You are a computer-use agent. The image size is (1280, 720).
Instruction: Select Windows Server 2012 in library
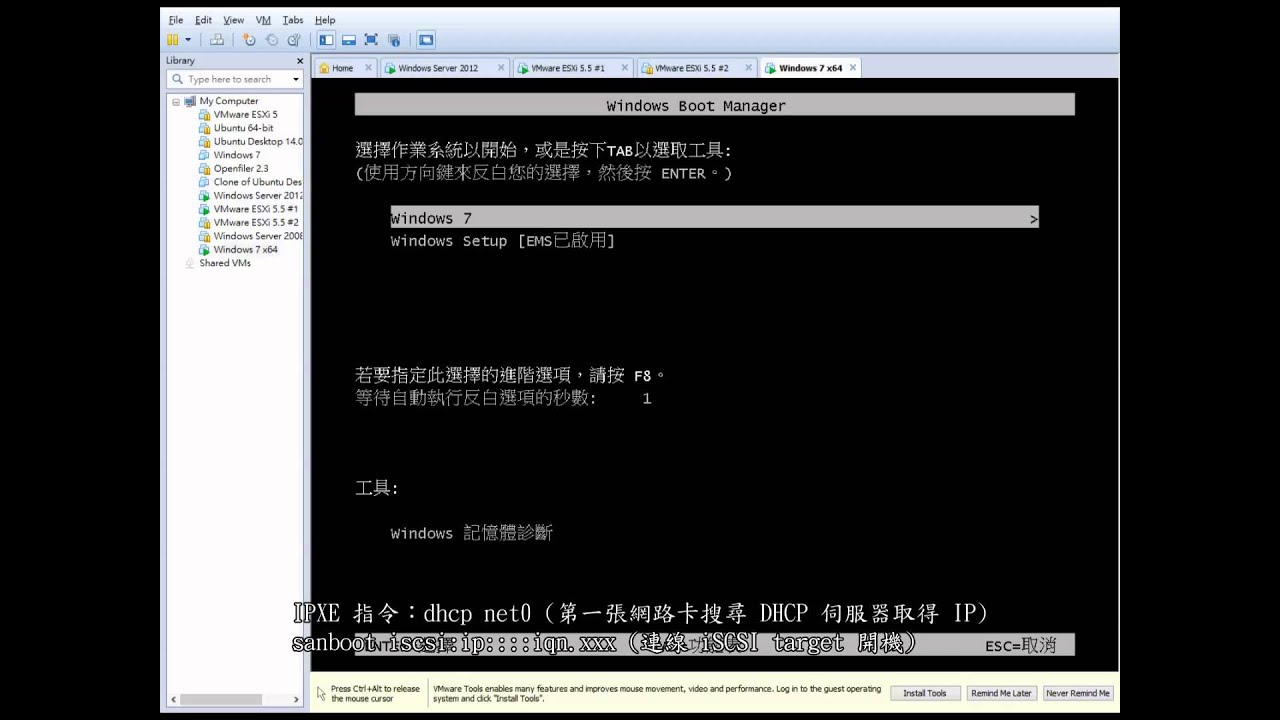click(x=250, y=196)
